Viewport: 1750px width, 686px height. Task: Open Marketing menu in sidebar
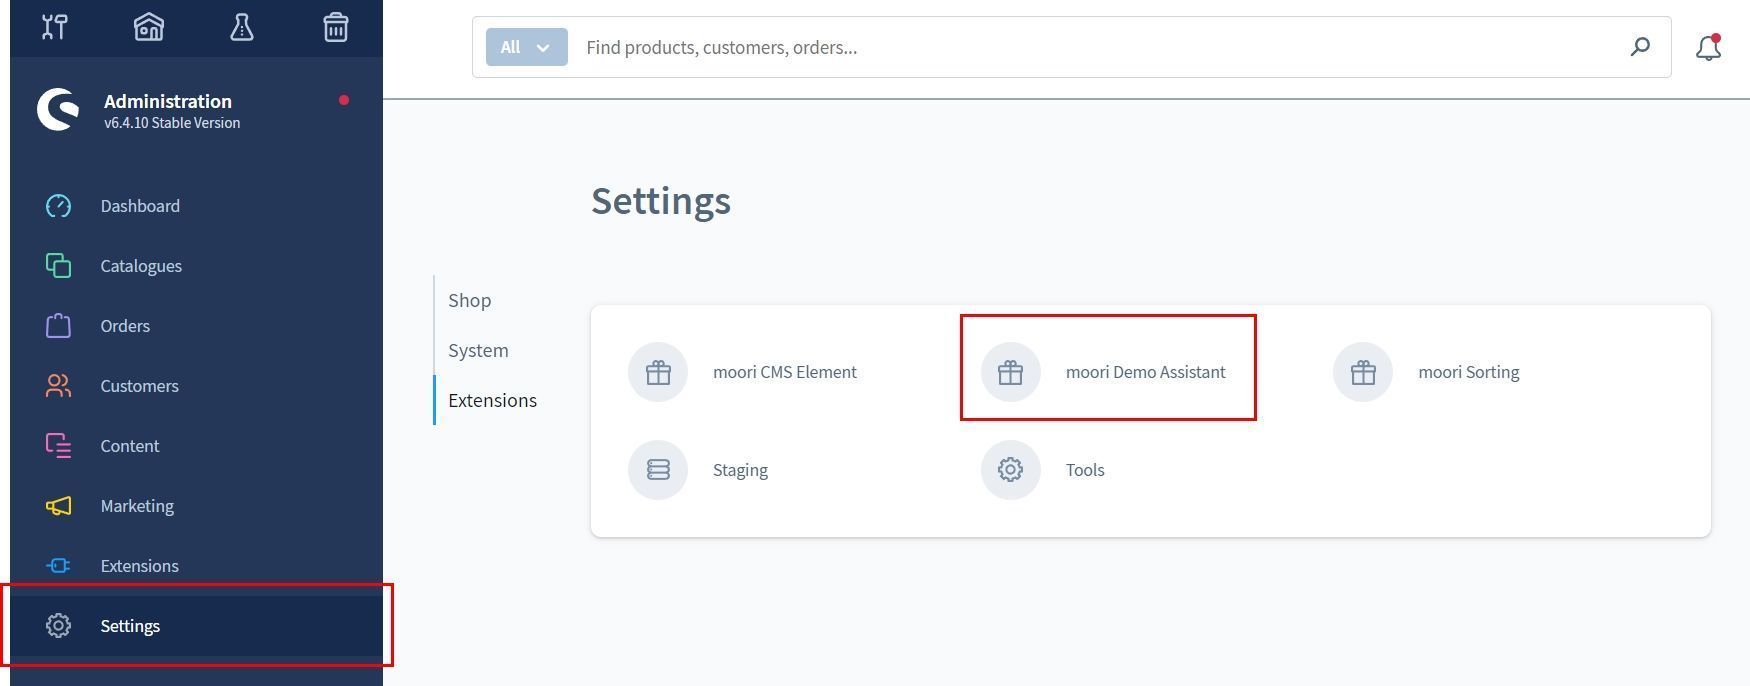click(x=137, y=506)
